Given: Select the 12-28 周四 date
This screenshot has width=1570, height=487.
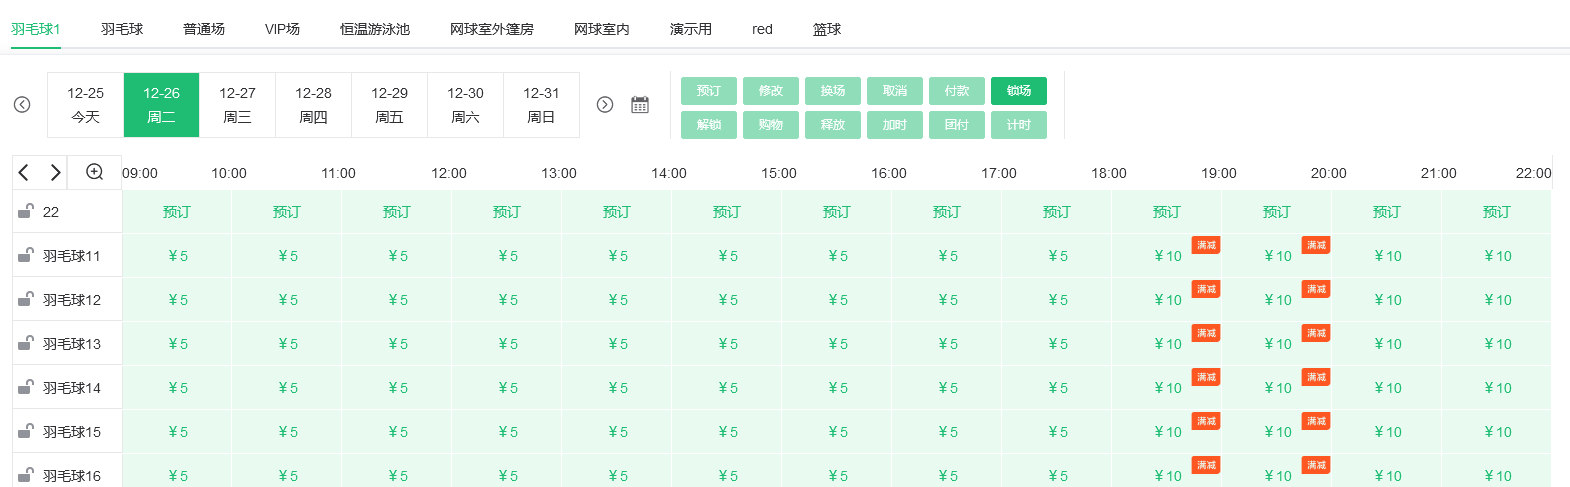Looking at the screenshot, I should [x=313, y=105].
